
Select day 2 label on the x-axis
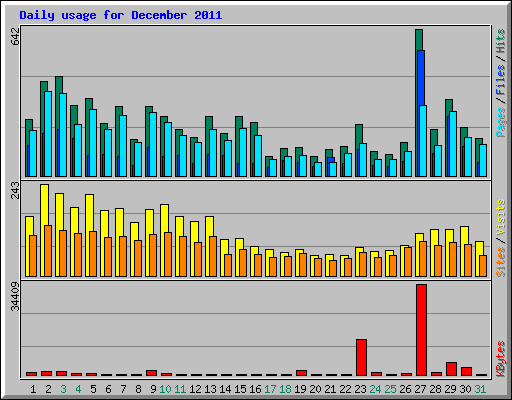(x=48, y=389)
